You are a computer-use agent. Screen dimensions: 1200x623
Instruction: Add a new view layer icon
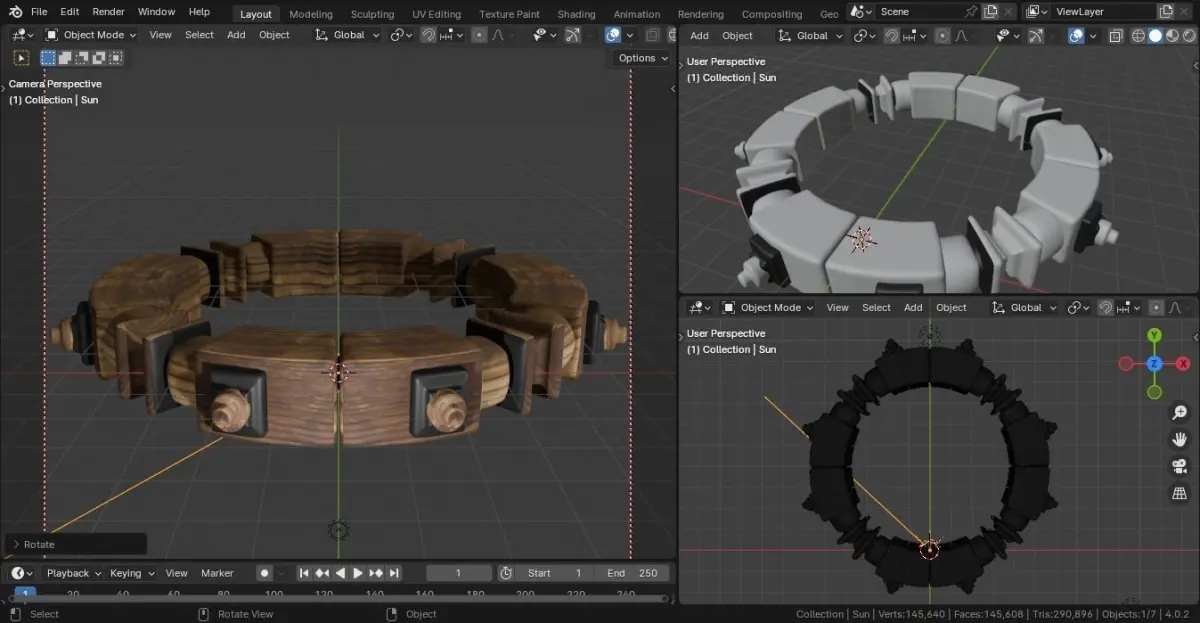pyautogui.click(x=1165, y=11)
